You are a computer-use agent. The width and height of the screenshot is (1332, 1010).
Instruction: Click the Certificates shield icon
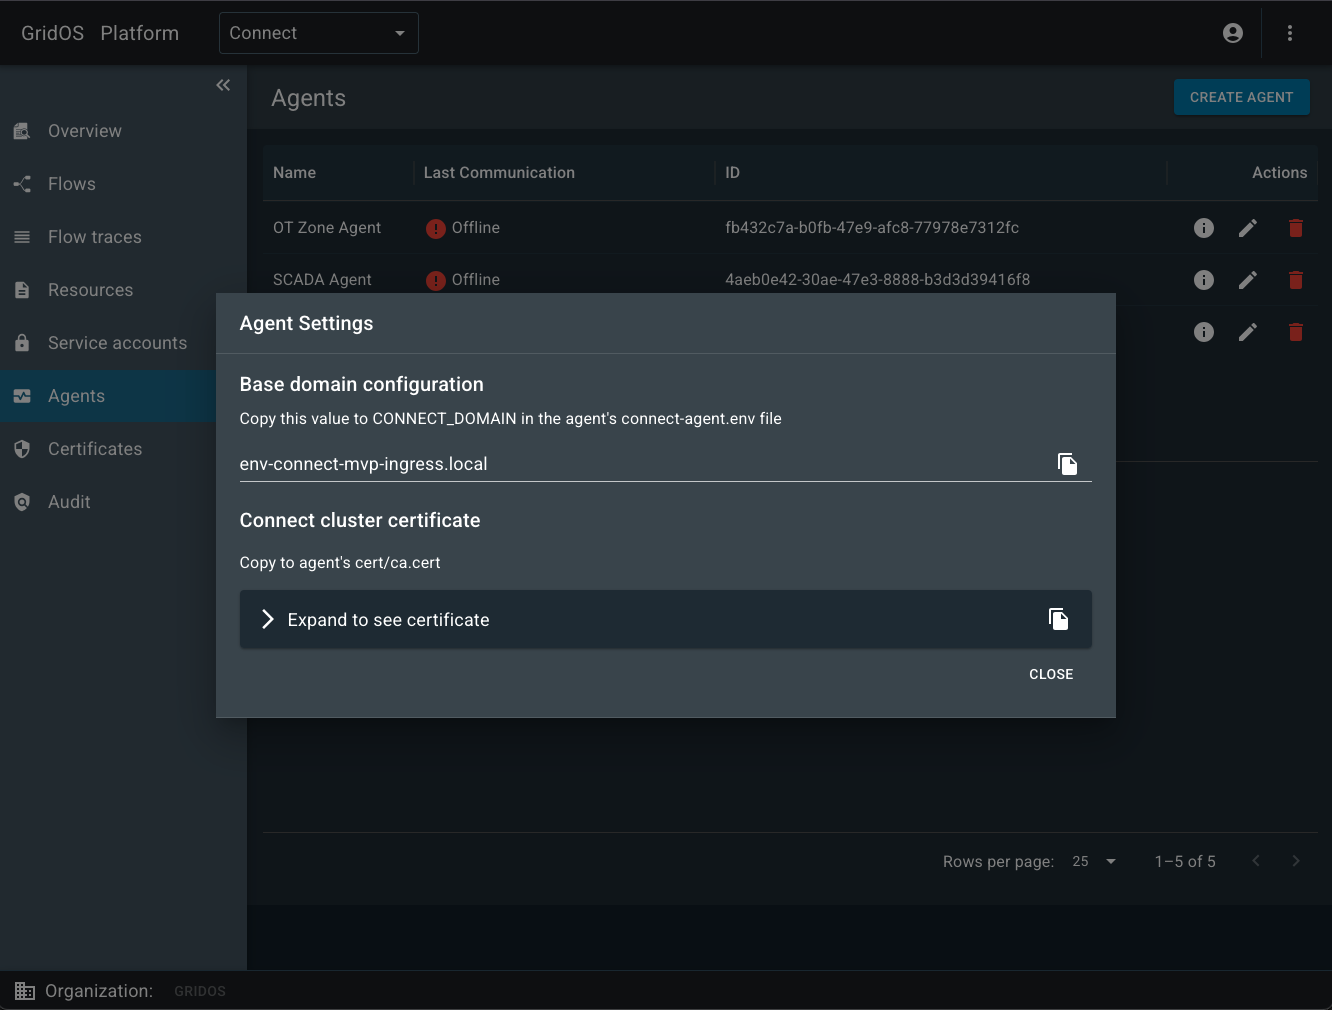22,449
